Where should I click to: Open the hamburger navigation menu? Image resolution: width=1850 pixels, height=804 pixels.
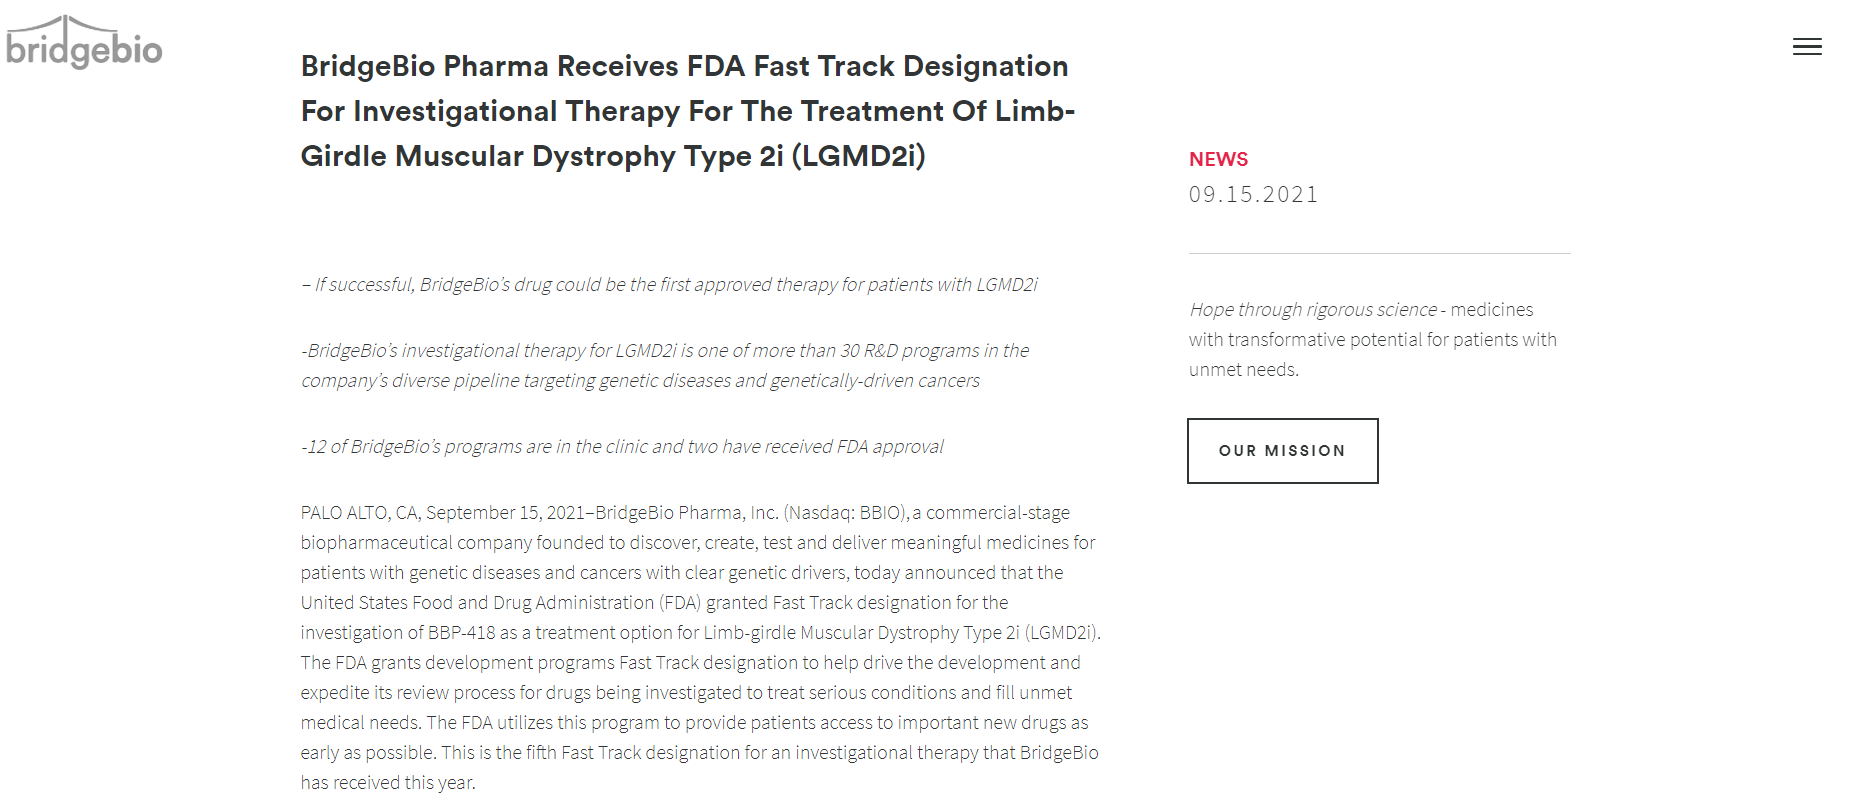pyautogui.click(x=1807, y=47)
